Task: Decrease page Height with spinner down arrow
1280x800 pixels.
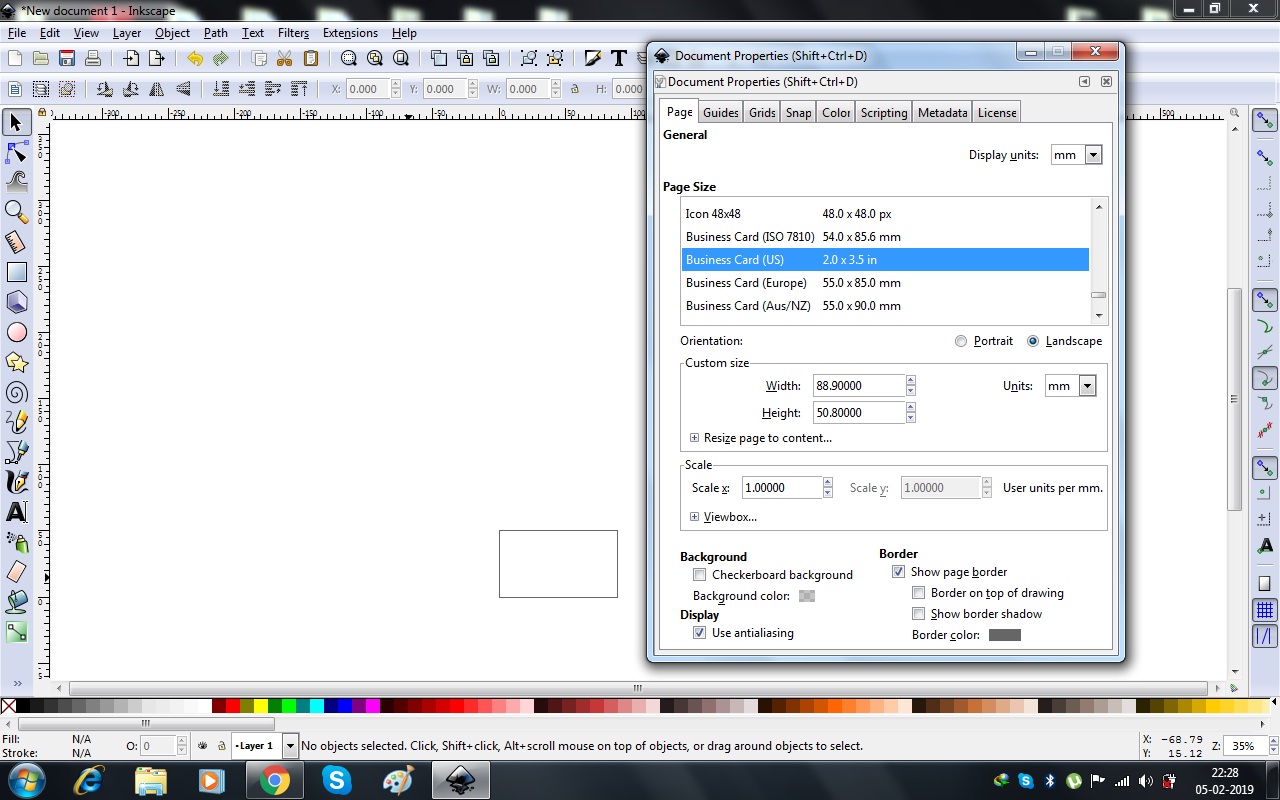Action: point(911,418)
